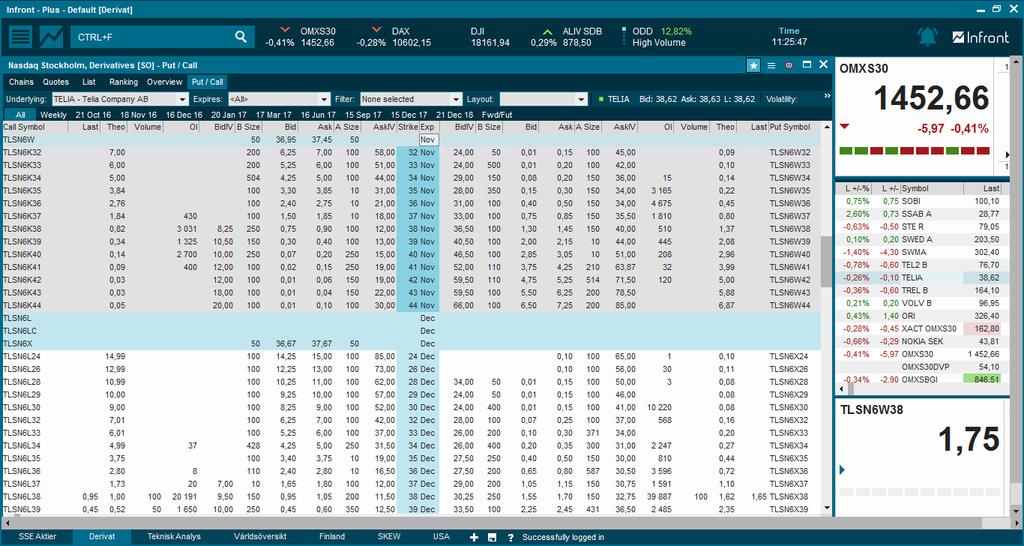Click the save desktop icon
Screen dimensions: 1024x546
[492, 537]
